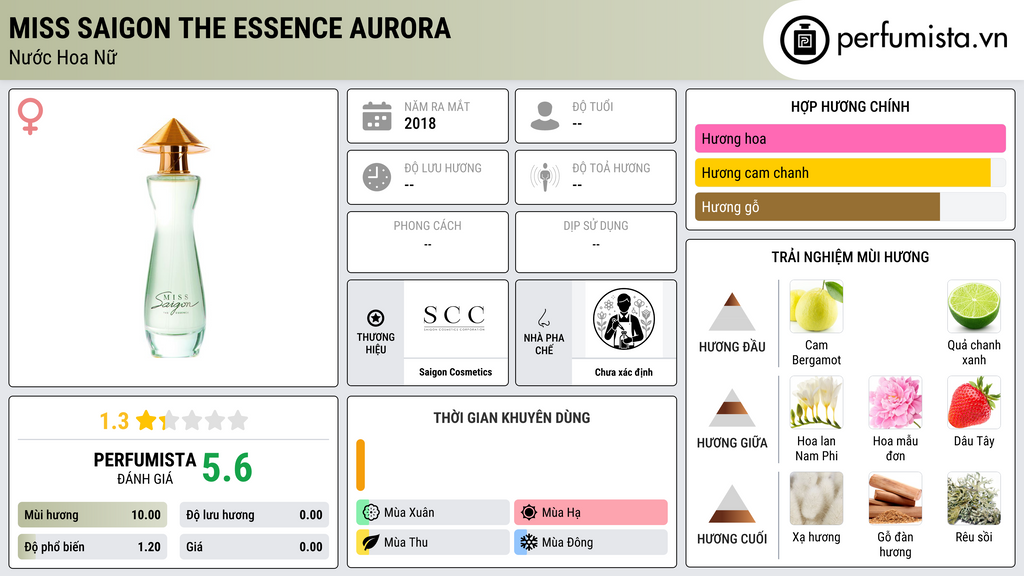Click the nose icon above Nhà pha chế
Screen dimensions: 1024x576
543,318
